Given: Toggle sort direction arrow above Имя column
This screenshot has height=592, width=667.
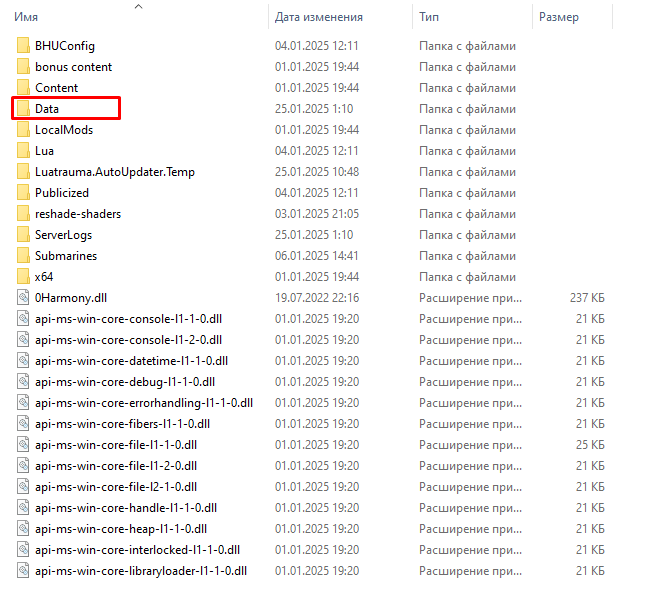Looking at the screenshot, I should coord(138,6).
